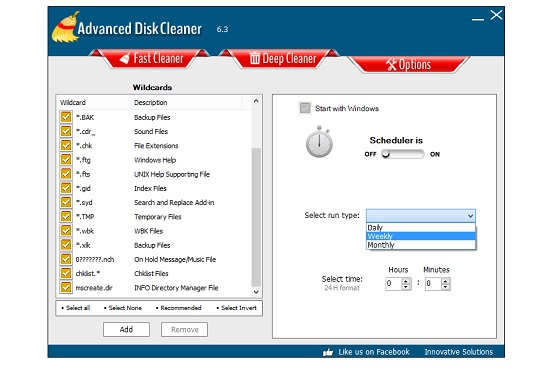Select the INFO Directory Manager File description
This screenshot has height=370, width=550.
click(x=176, y=288)
